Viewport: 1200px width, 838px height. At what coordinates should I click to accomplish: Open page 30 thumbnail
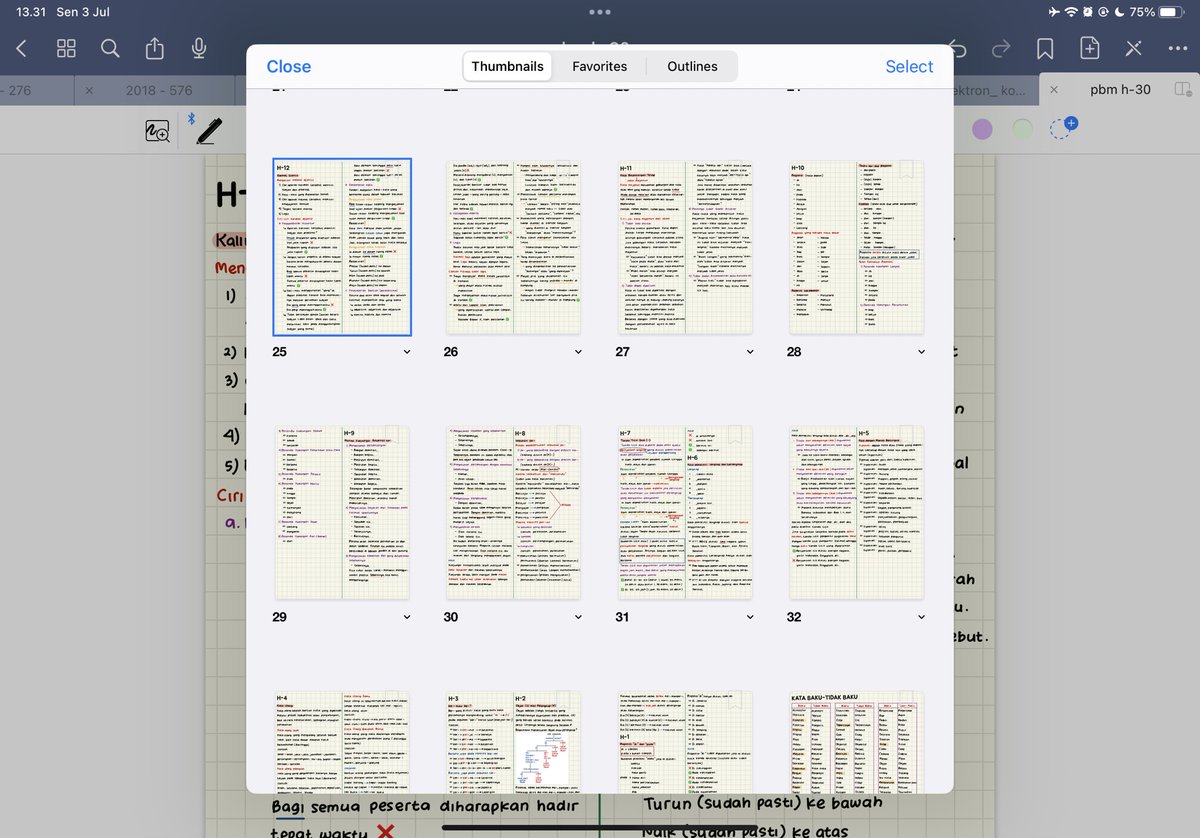click(513, 512)
